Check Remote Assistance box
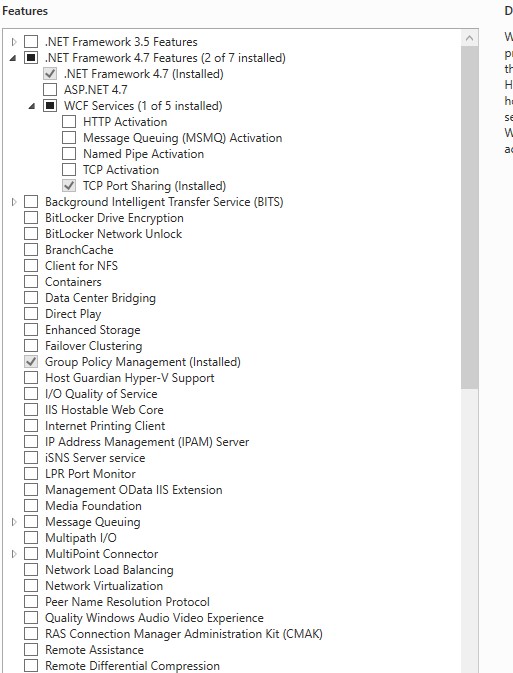 point(31,650)
